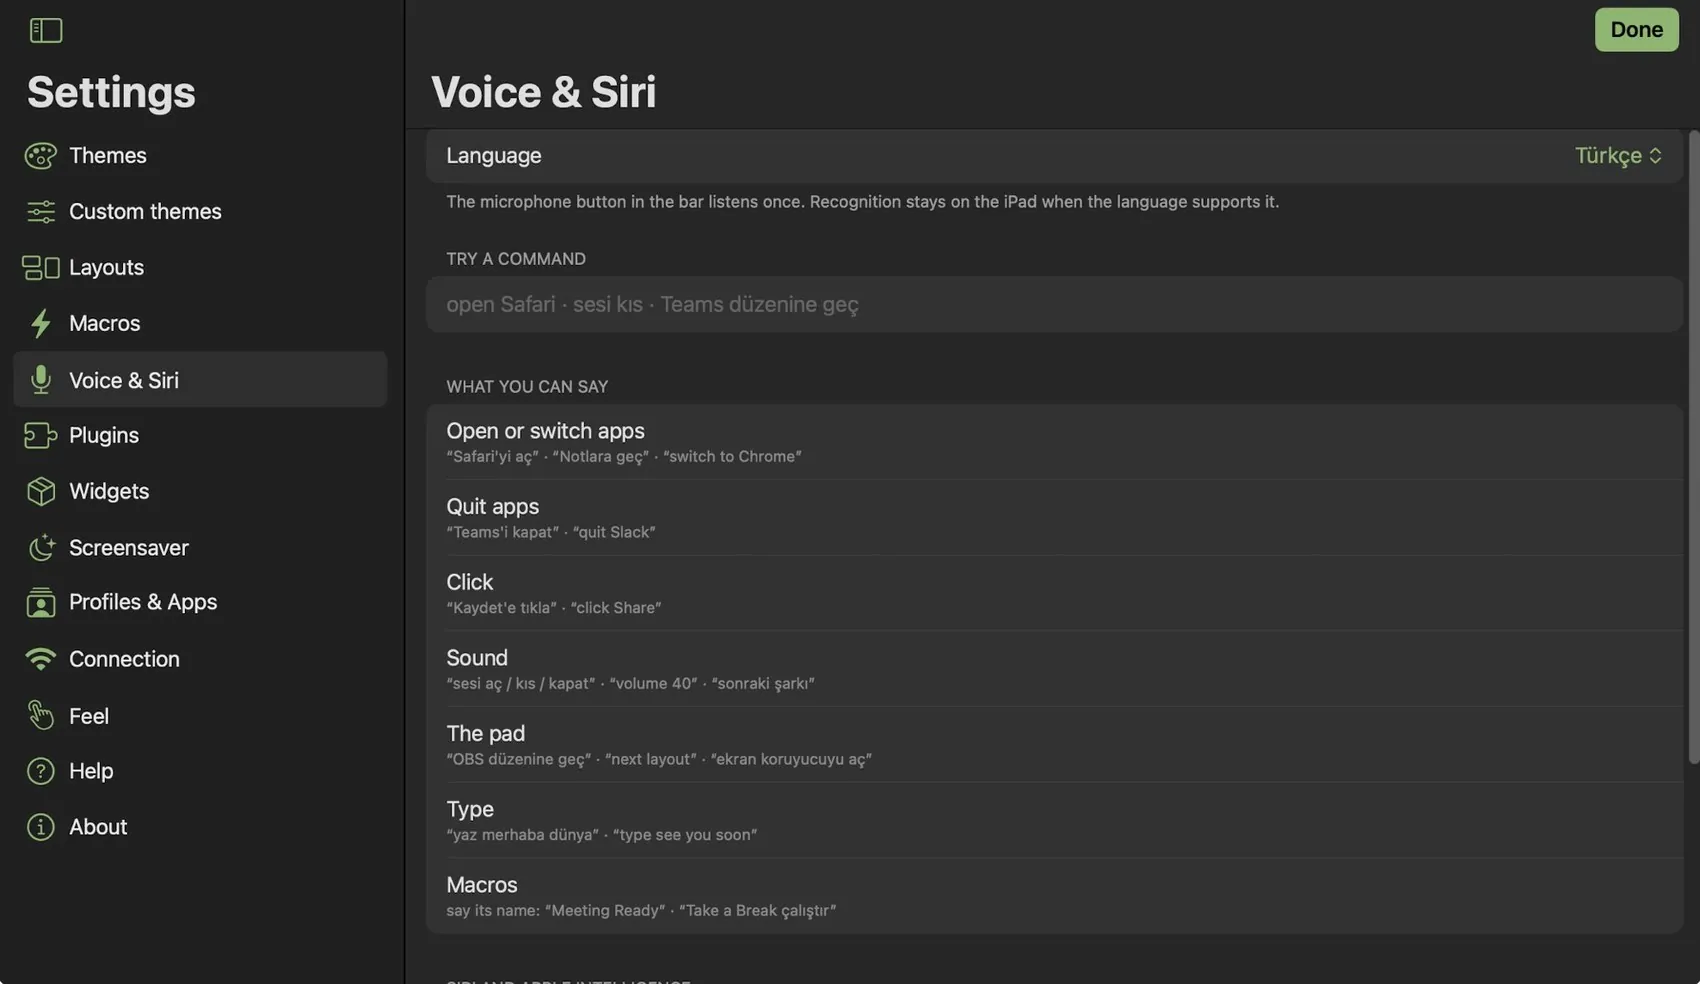Image resolution: width=1700 pixels, height=984 pixels.
Task: Open the Macros settings label
Action: 105,324
